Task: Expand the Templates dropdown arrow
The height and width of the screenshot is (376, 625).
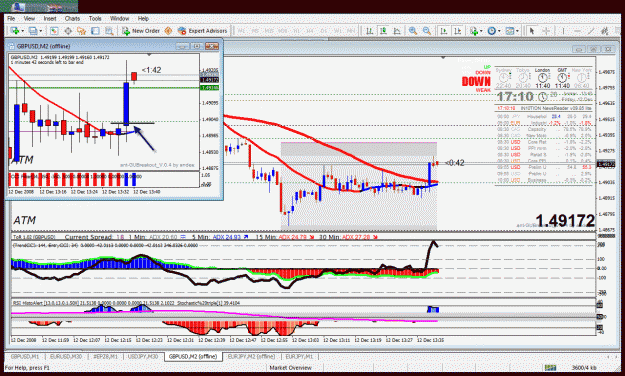Action: tap(517, 31)
